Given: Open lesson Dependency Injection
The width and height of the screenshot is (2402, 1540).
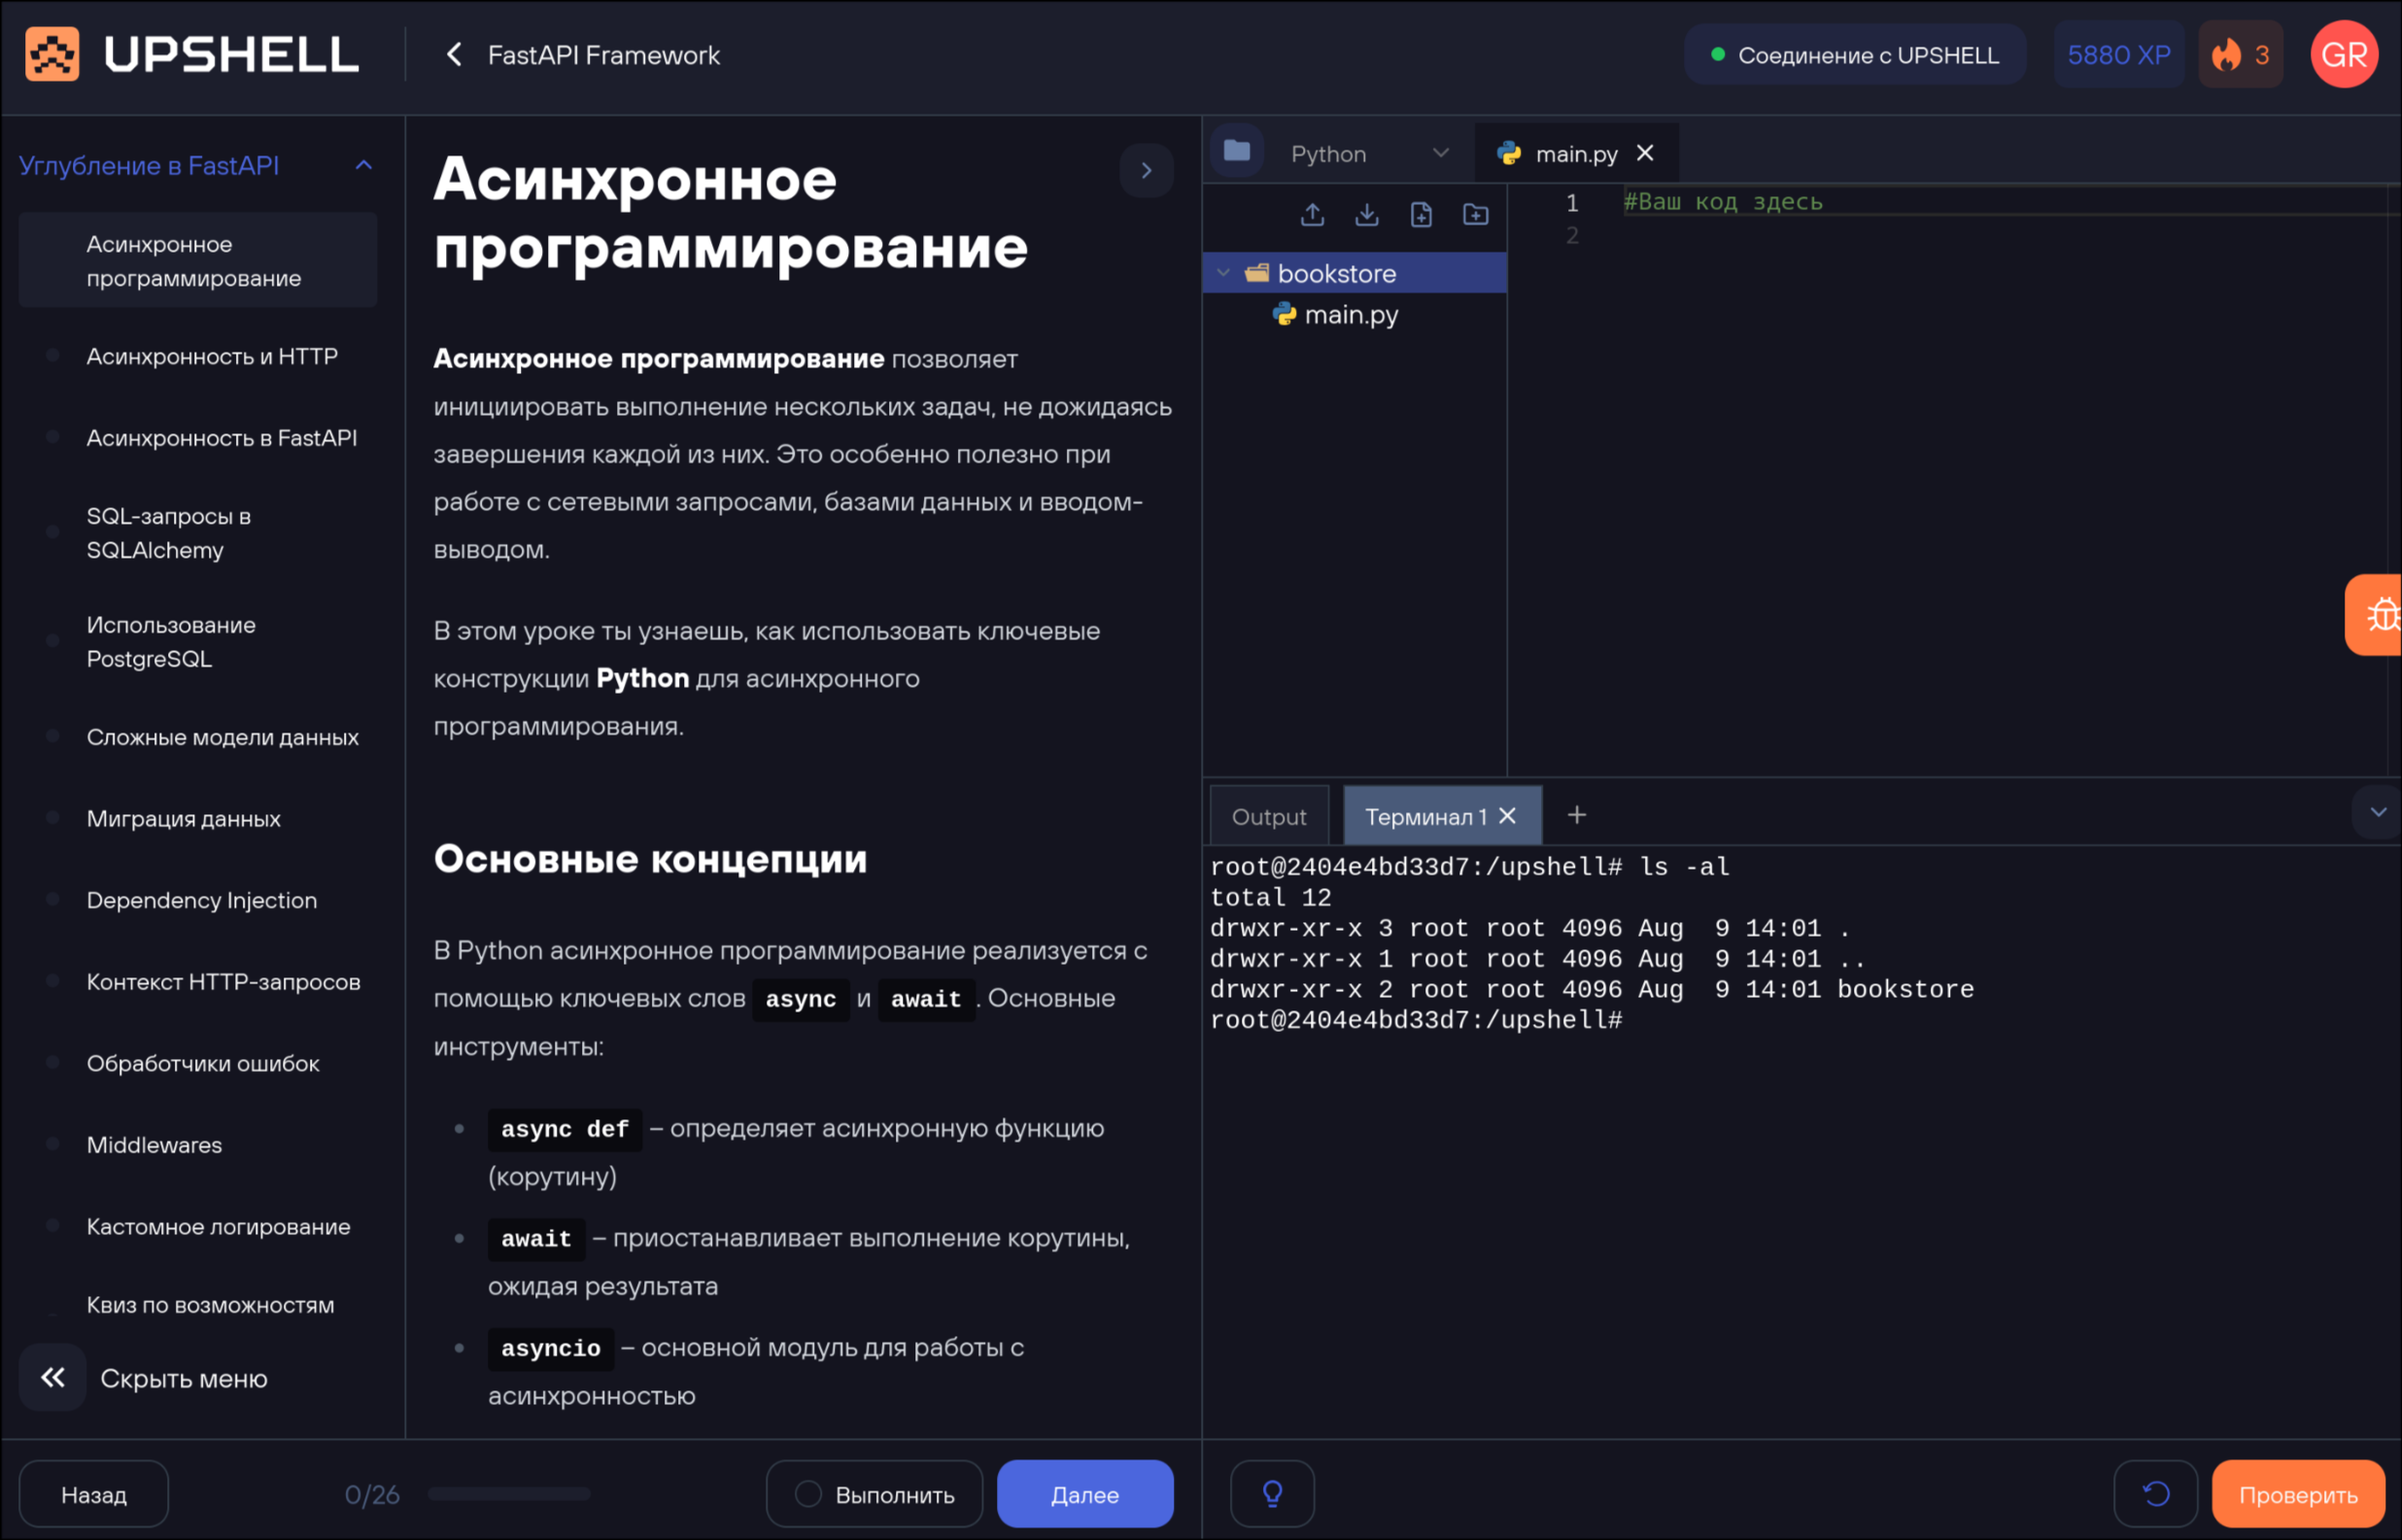Looking at the screenshot, I should 201,900.
